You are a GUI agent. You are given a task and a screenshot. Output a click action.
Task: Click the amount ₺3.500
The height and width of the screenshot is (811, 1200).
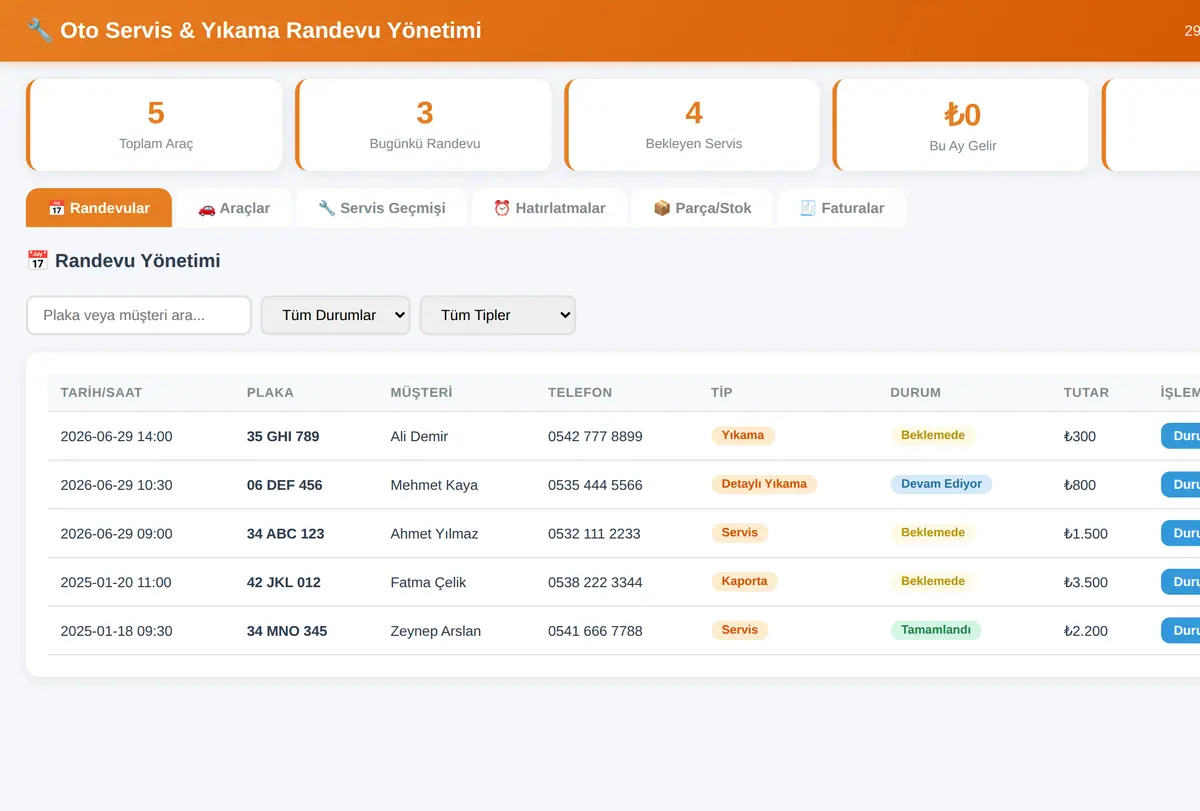click(1086, 582)
